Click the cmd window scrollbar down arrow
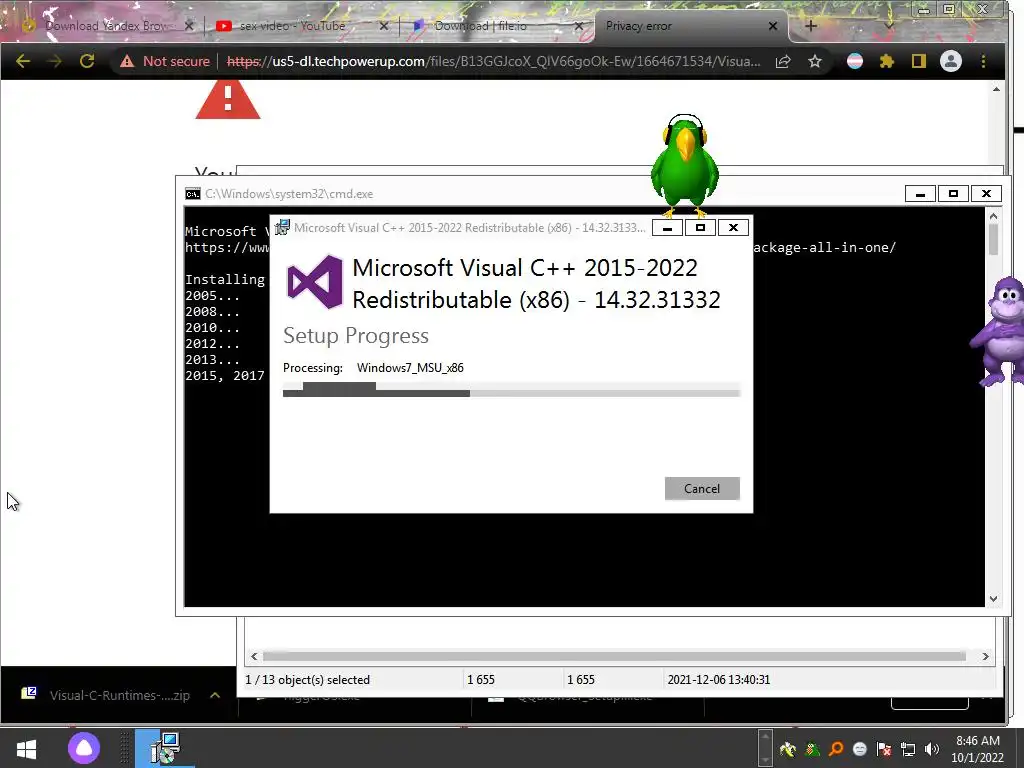 993,599
